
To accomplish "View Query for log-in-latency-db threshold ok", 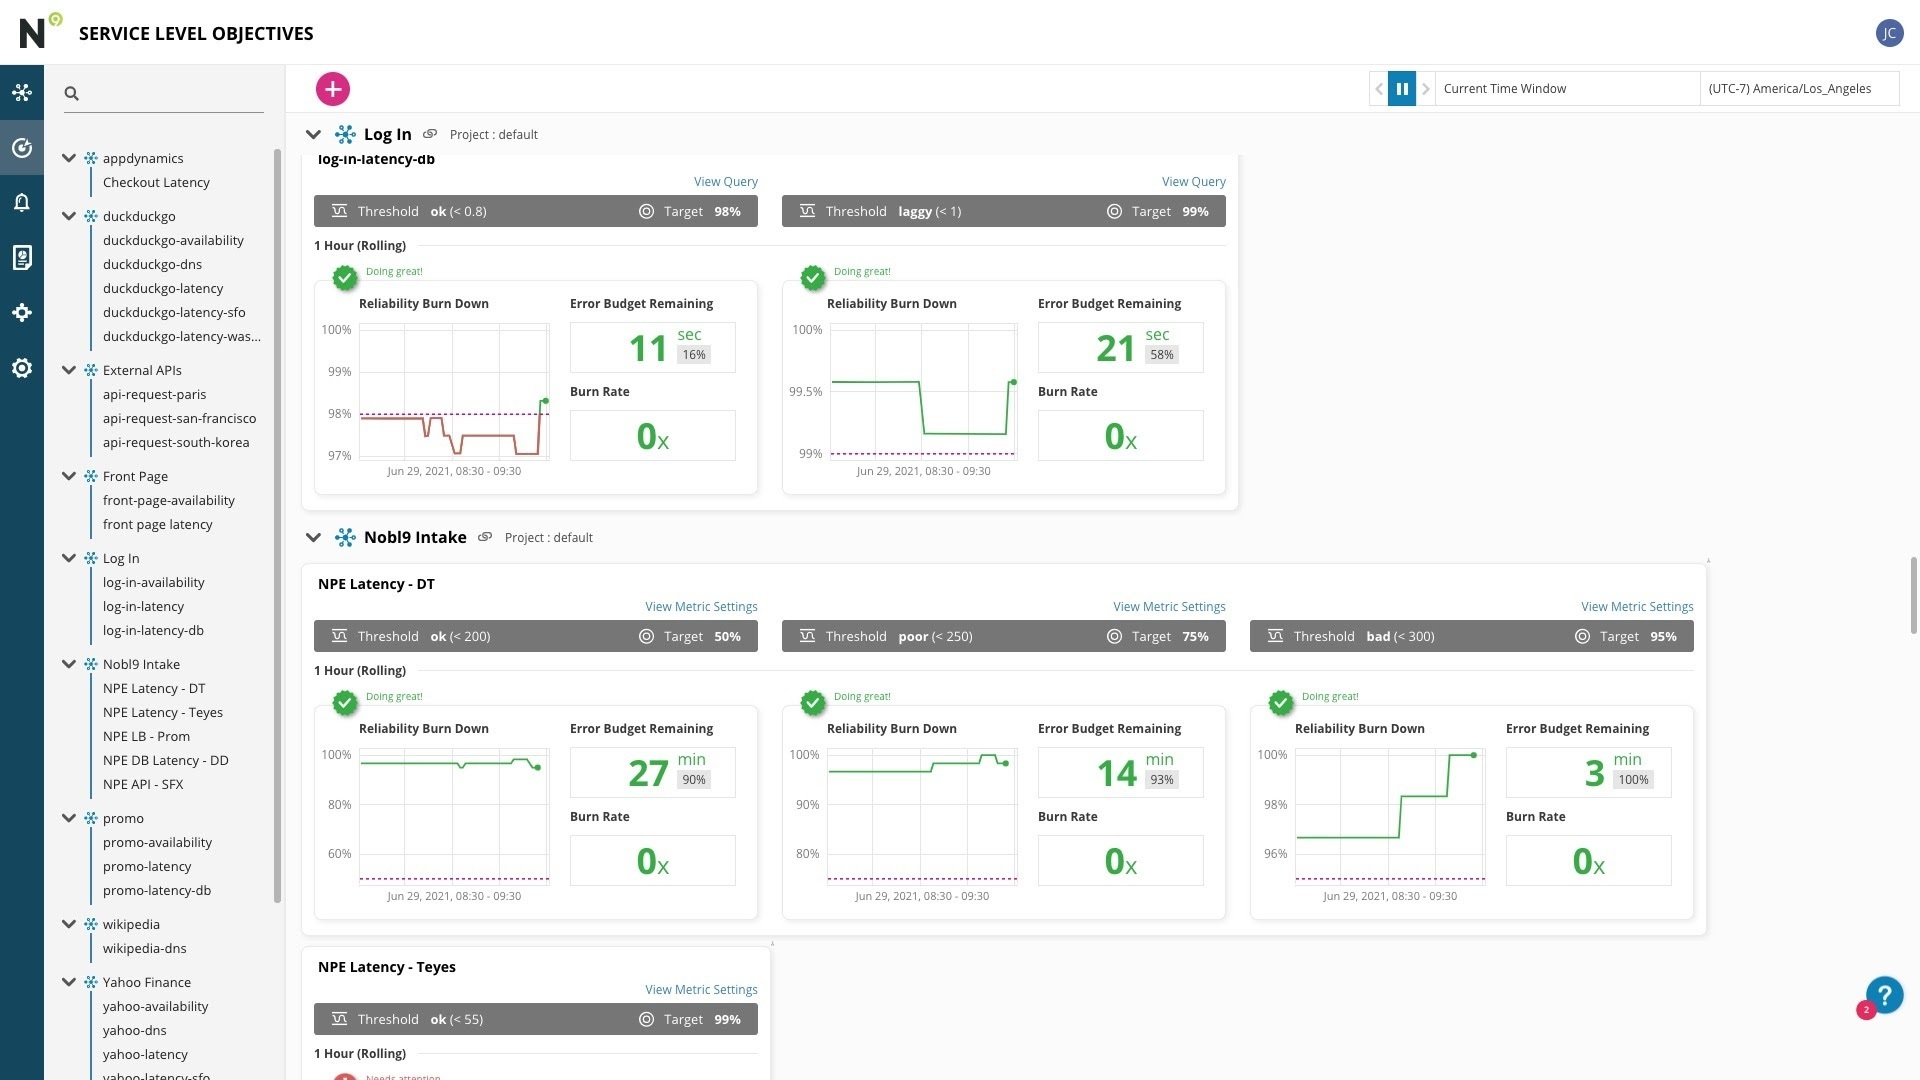I will click(725, 182).
